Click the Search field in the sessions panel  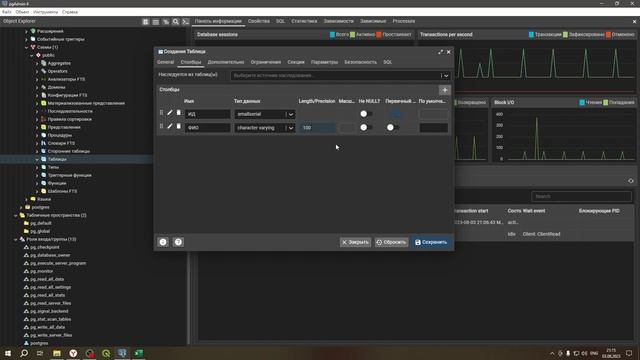[581, 196]
